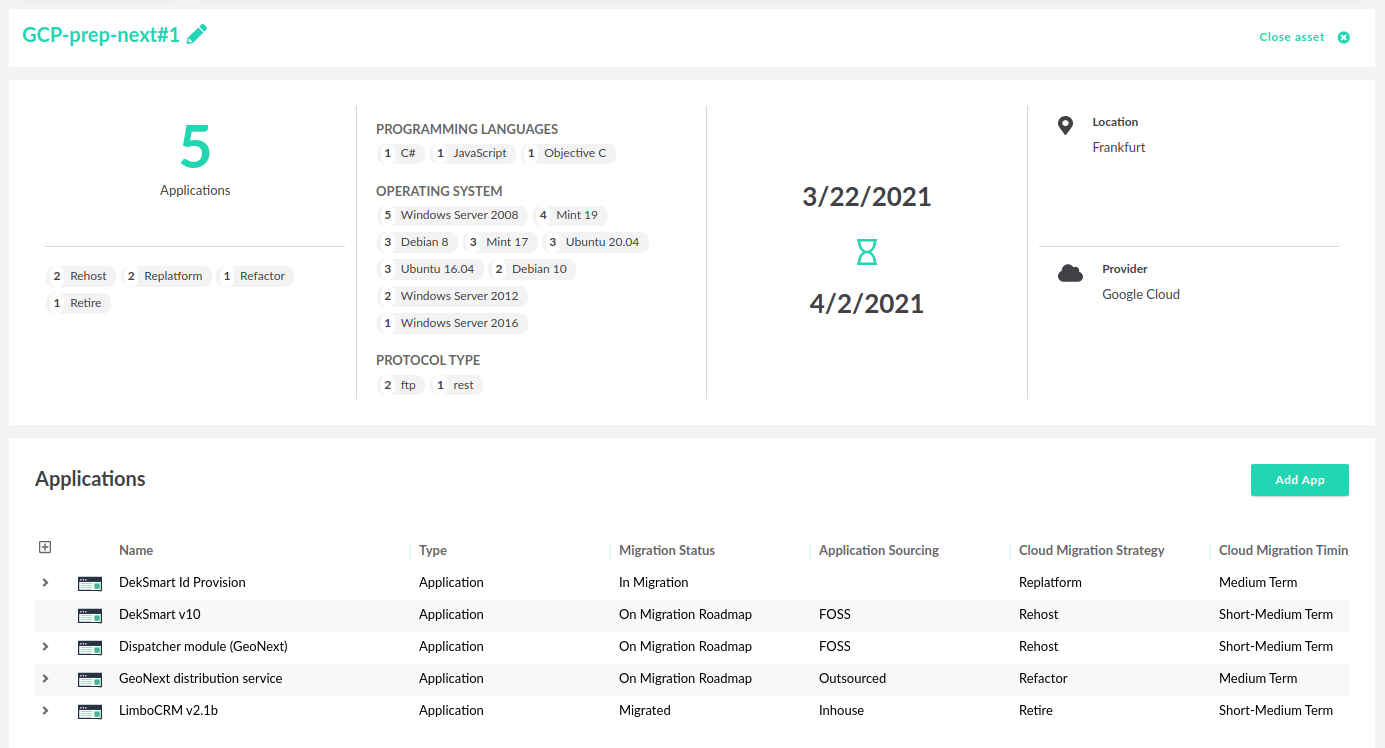1385x748 pixels.
Task: Click the Mint 17 operating system tag
Action: pos(501,242)
